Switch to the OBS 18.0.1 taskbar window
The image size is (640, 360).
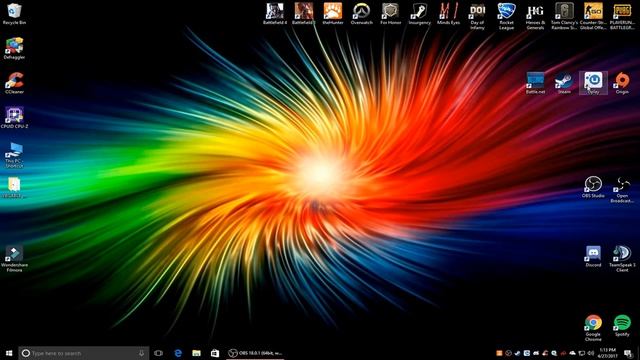coord(255,353)
